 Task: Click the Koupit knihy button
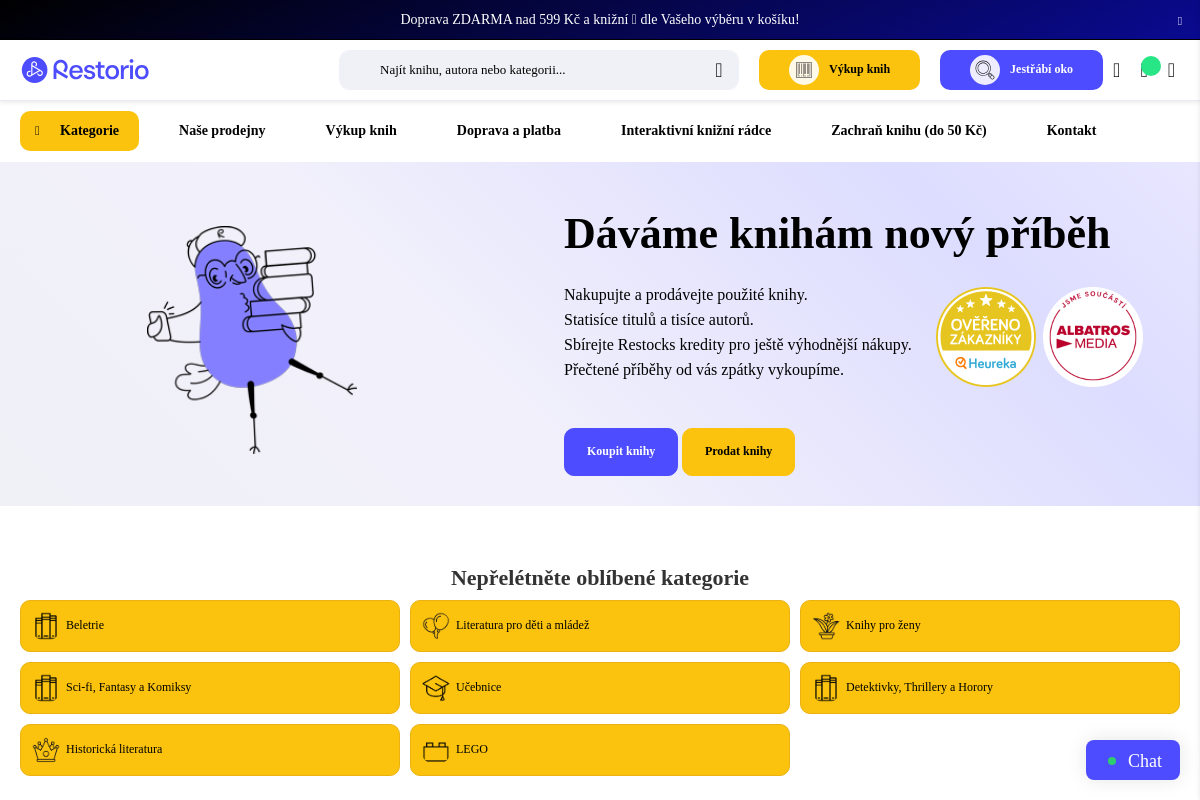(x=620, y=451)
